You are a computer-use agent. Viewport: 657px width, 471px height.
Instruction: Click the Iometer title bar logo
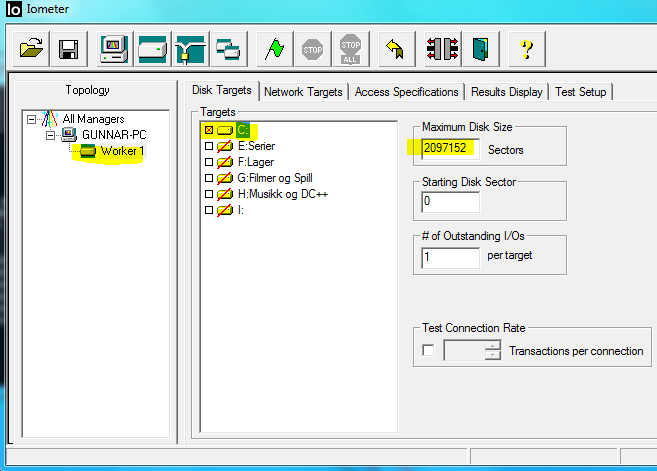(13, 9)
